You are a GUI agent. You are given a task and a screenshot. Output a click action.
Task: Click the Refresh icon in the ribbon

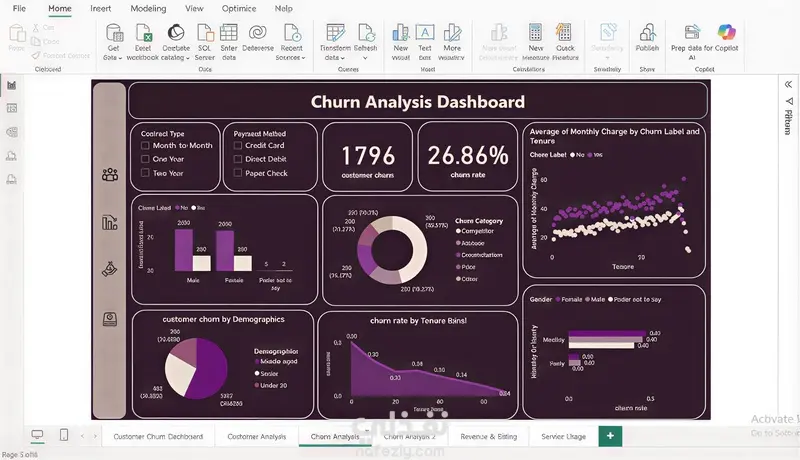click(366, 34)
